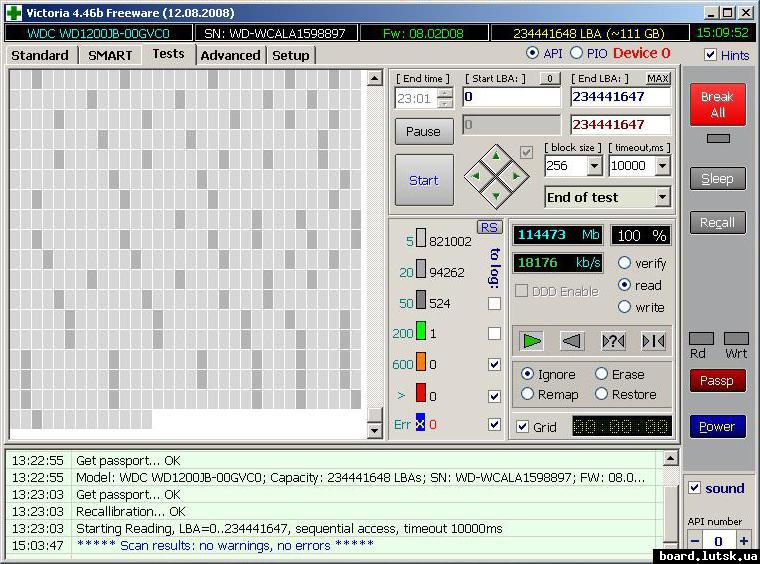Toggle the sound checkbox
Screen dimensions: 760x564
coord(695,488)
